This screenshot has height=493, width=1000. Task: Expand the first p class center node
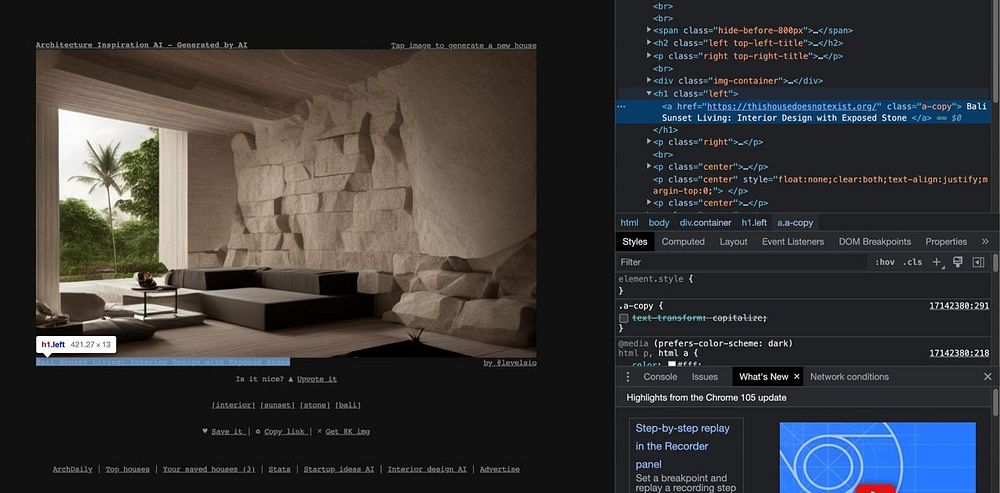[x=649, y=166]
